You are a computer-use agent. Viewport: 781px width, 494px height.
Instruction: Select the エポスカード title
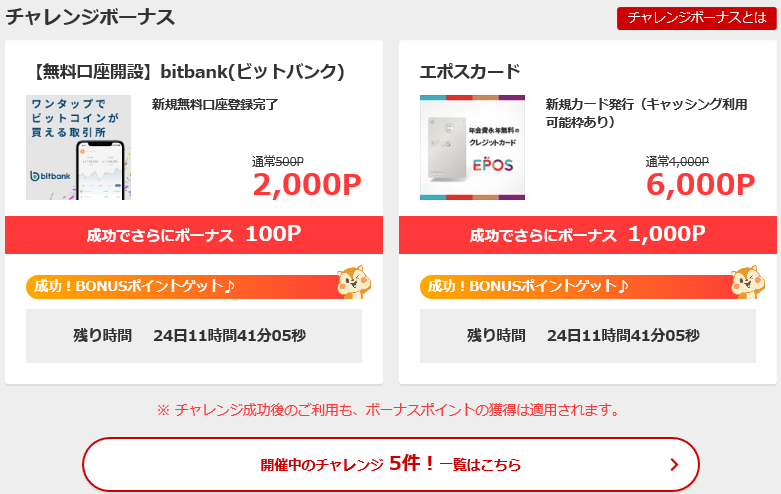pyautogui.click(x=470, y=72)
